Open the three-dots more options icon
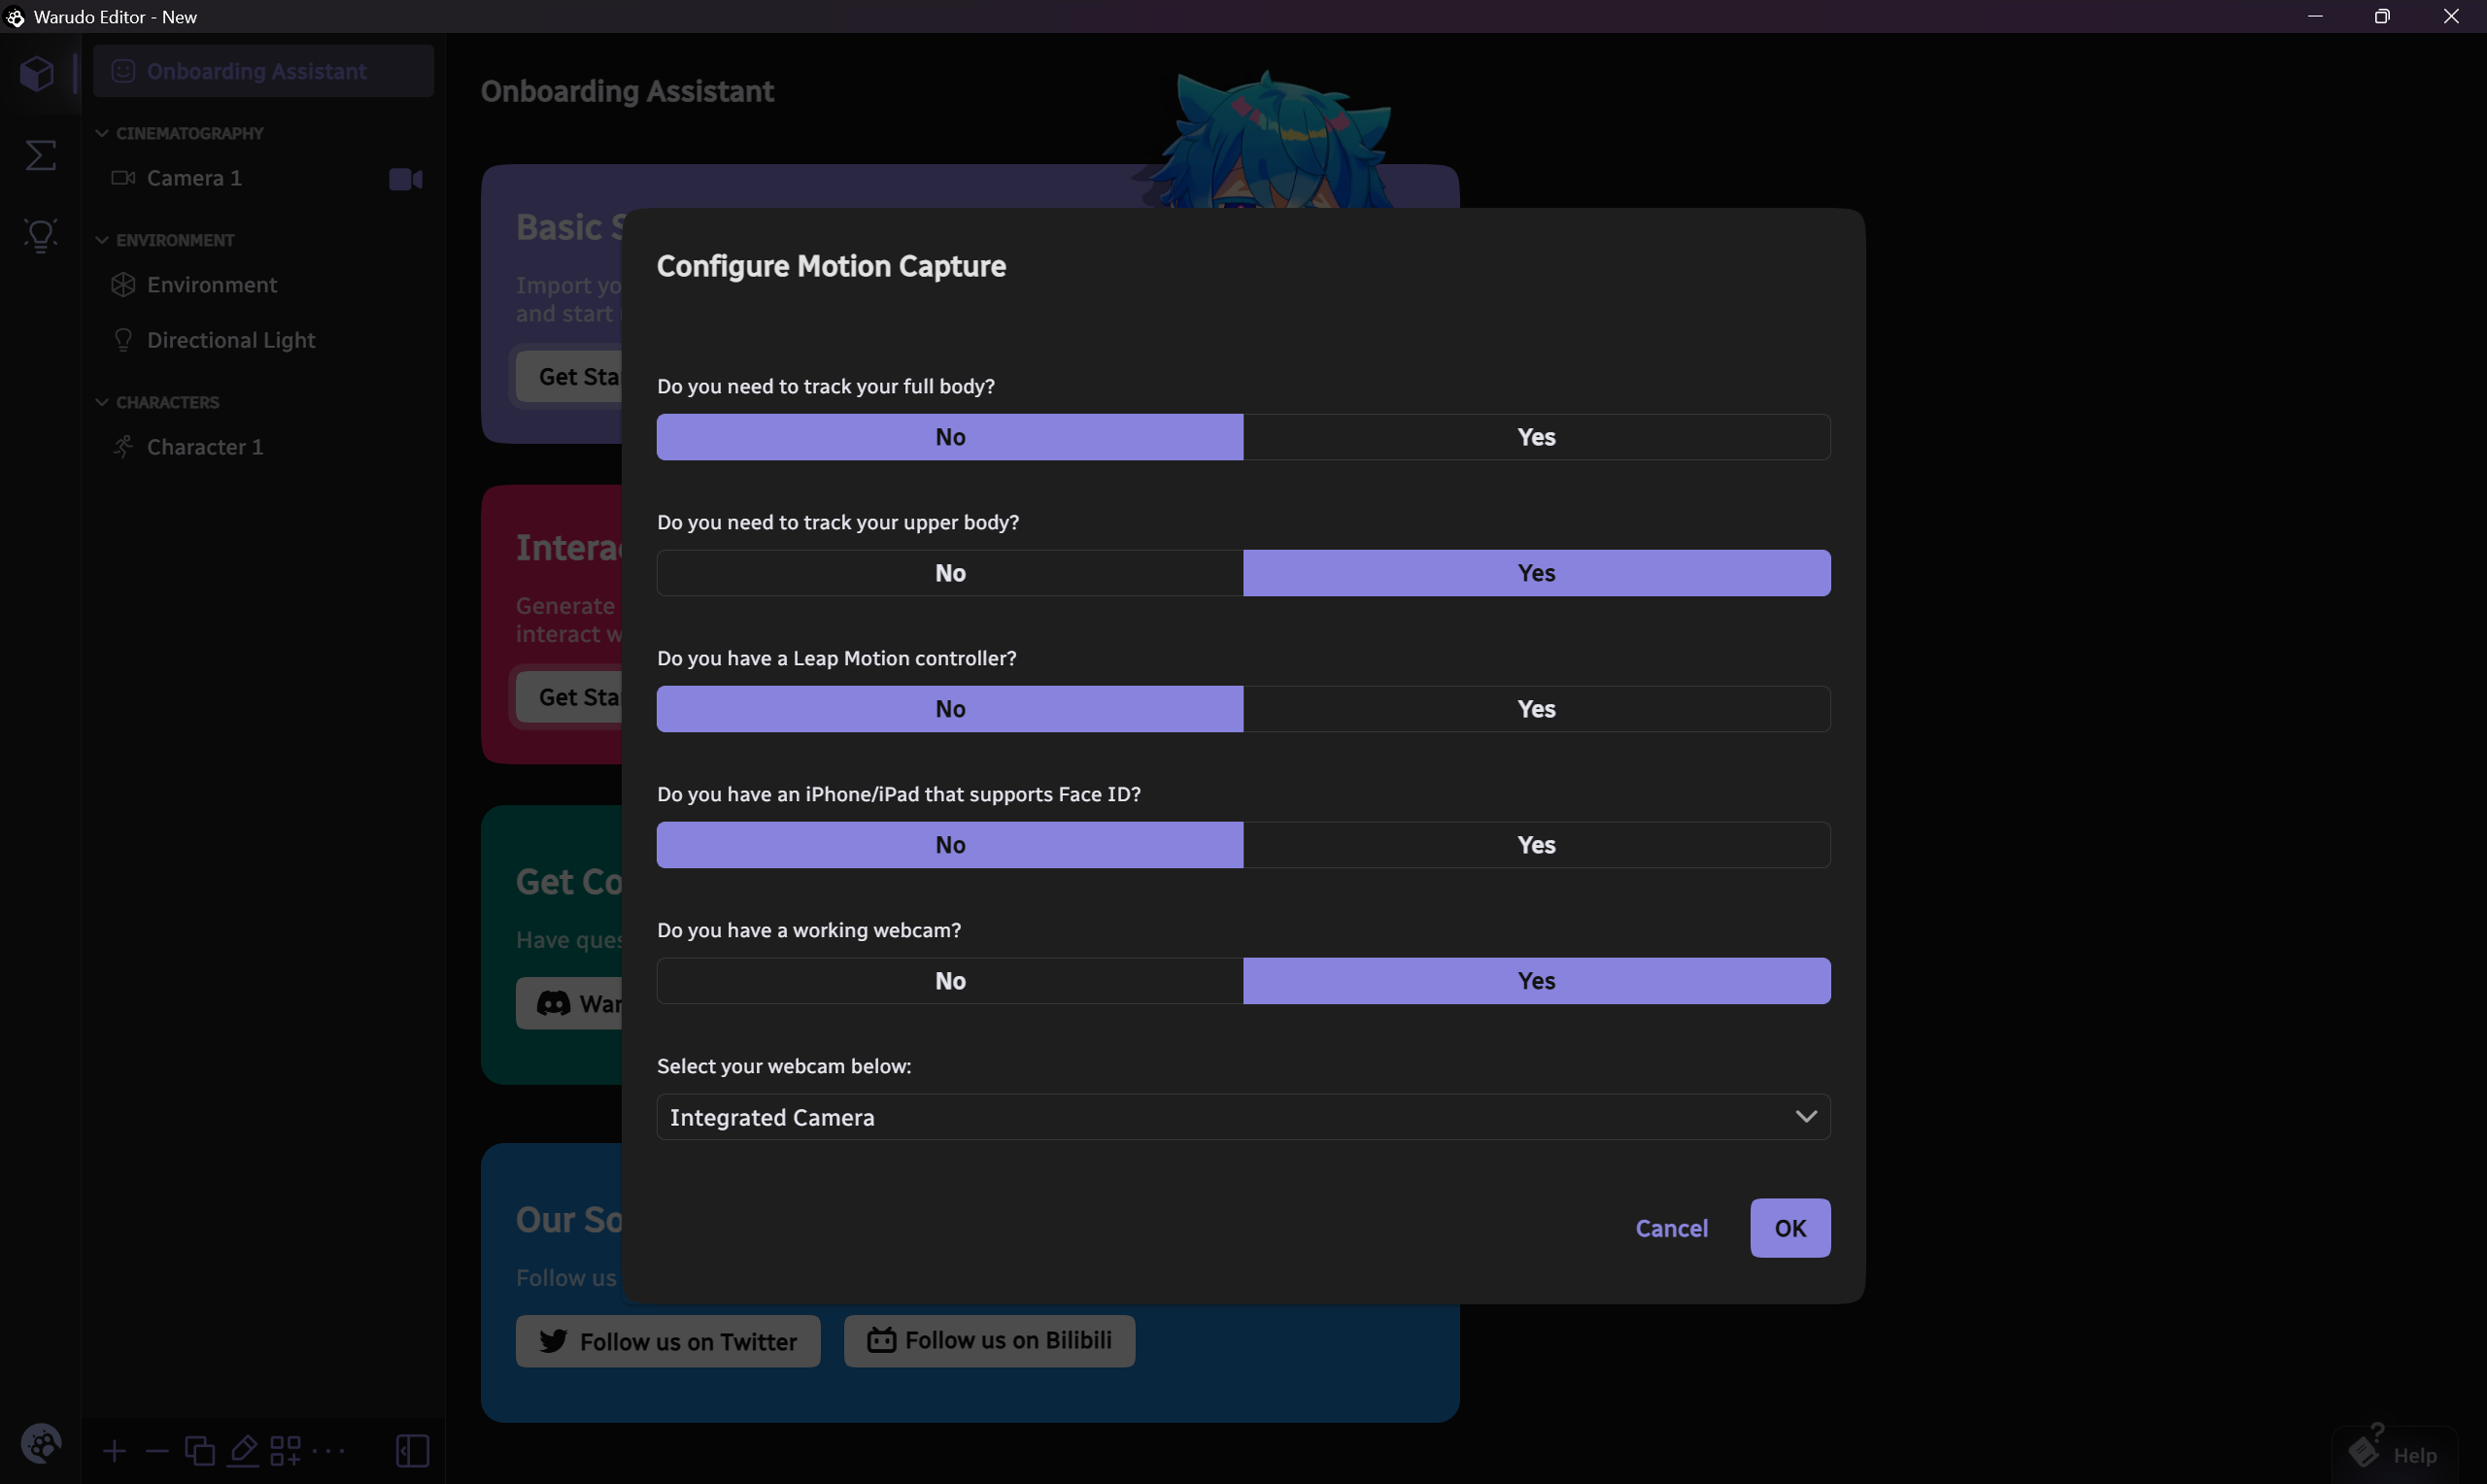Viewport: 2487px width, 1484px height. click(x=328, y=1451)
